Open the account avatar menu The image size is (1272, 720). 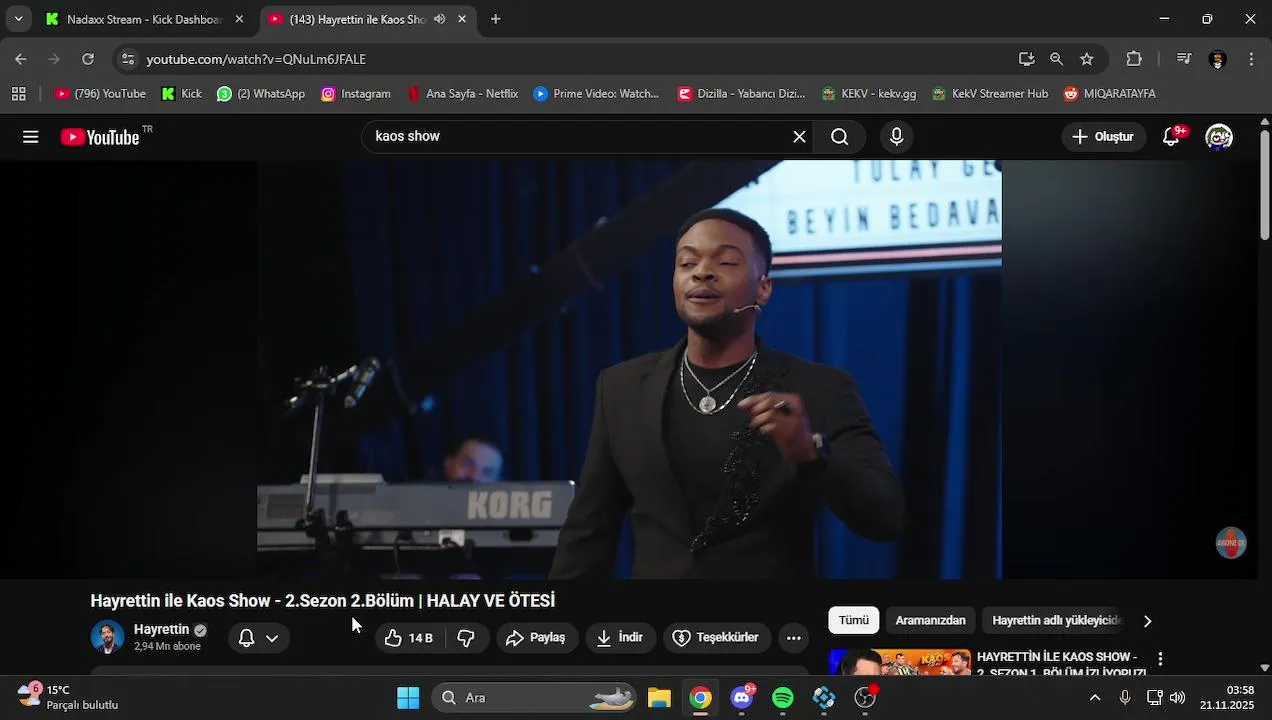click(x=1219, y=137)
